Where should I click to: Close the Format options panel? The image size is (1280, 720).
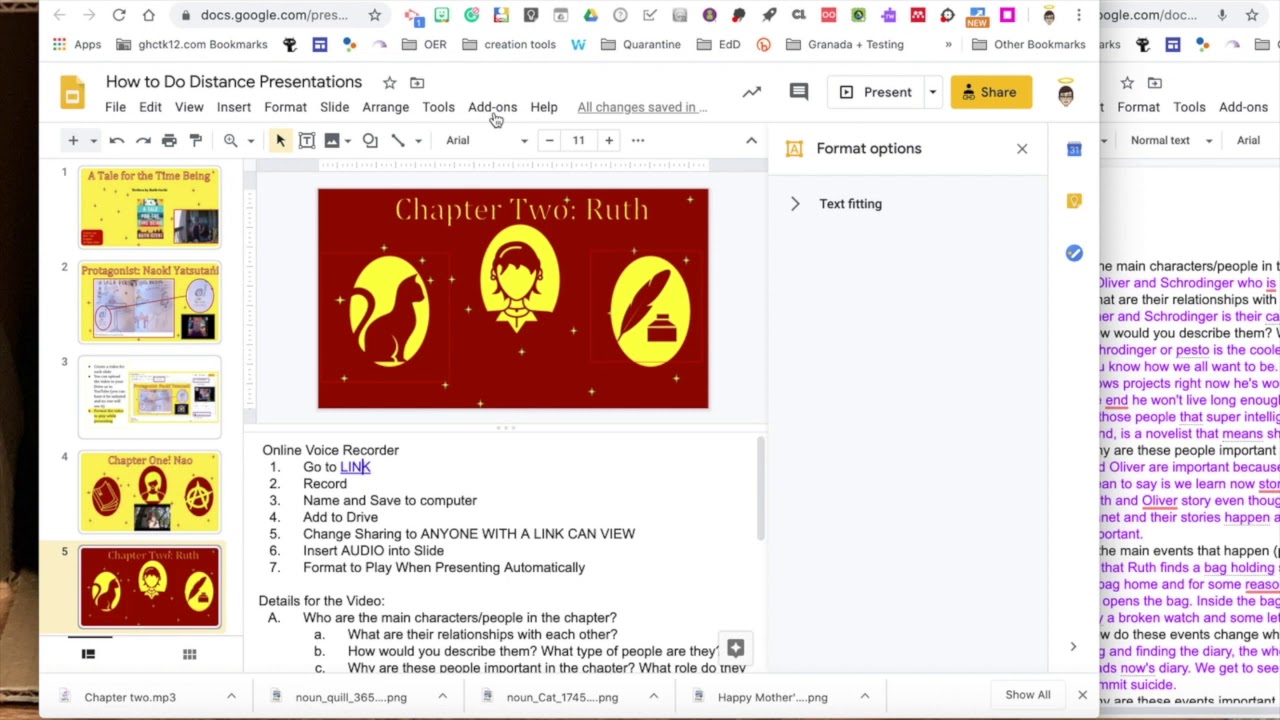1022,149
